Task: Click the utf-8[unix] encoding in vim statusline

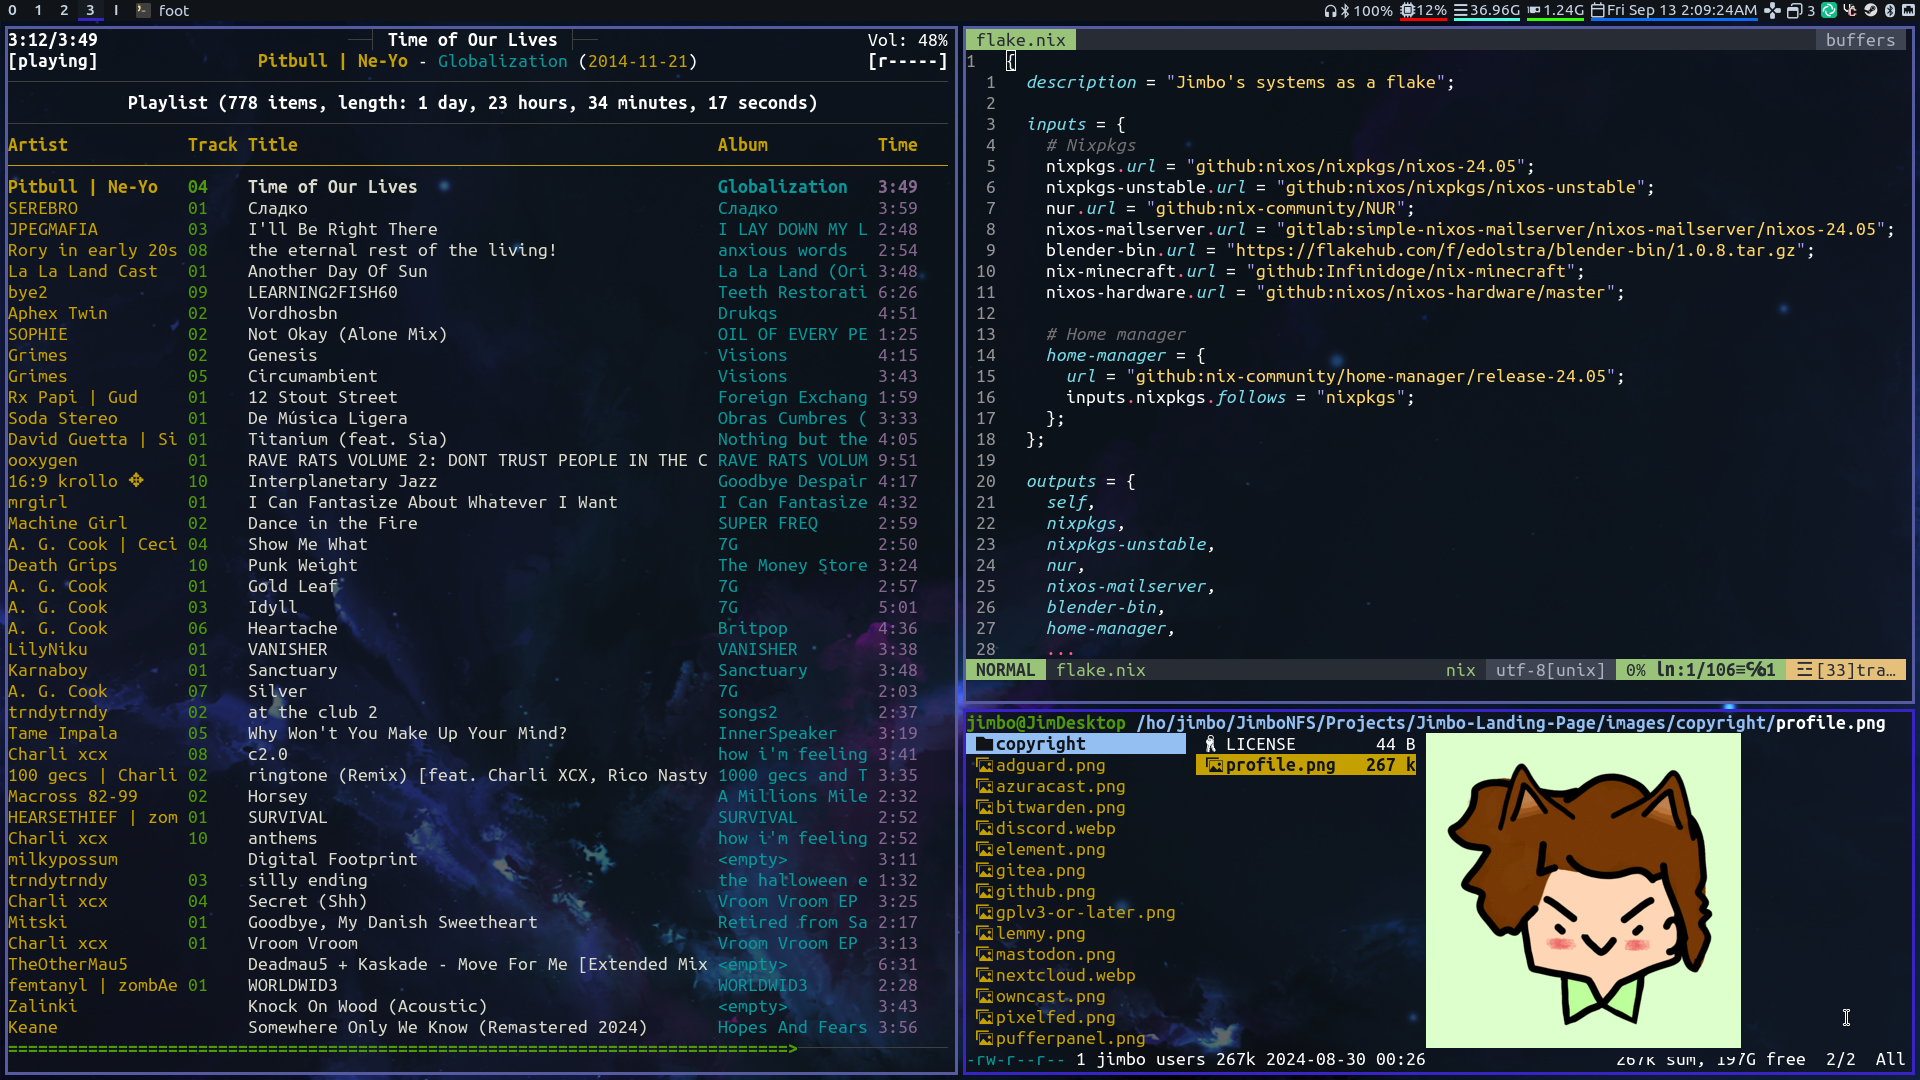Action: [1550, 670]
